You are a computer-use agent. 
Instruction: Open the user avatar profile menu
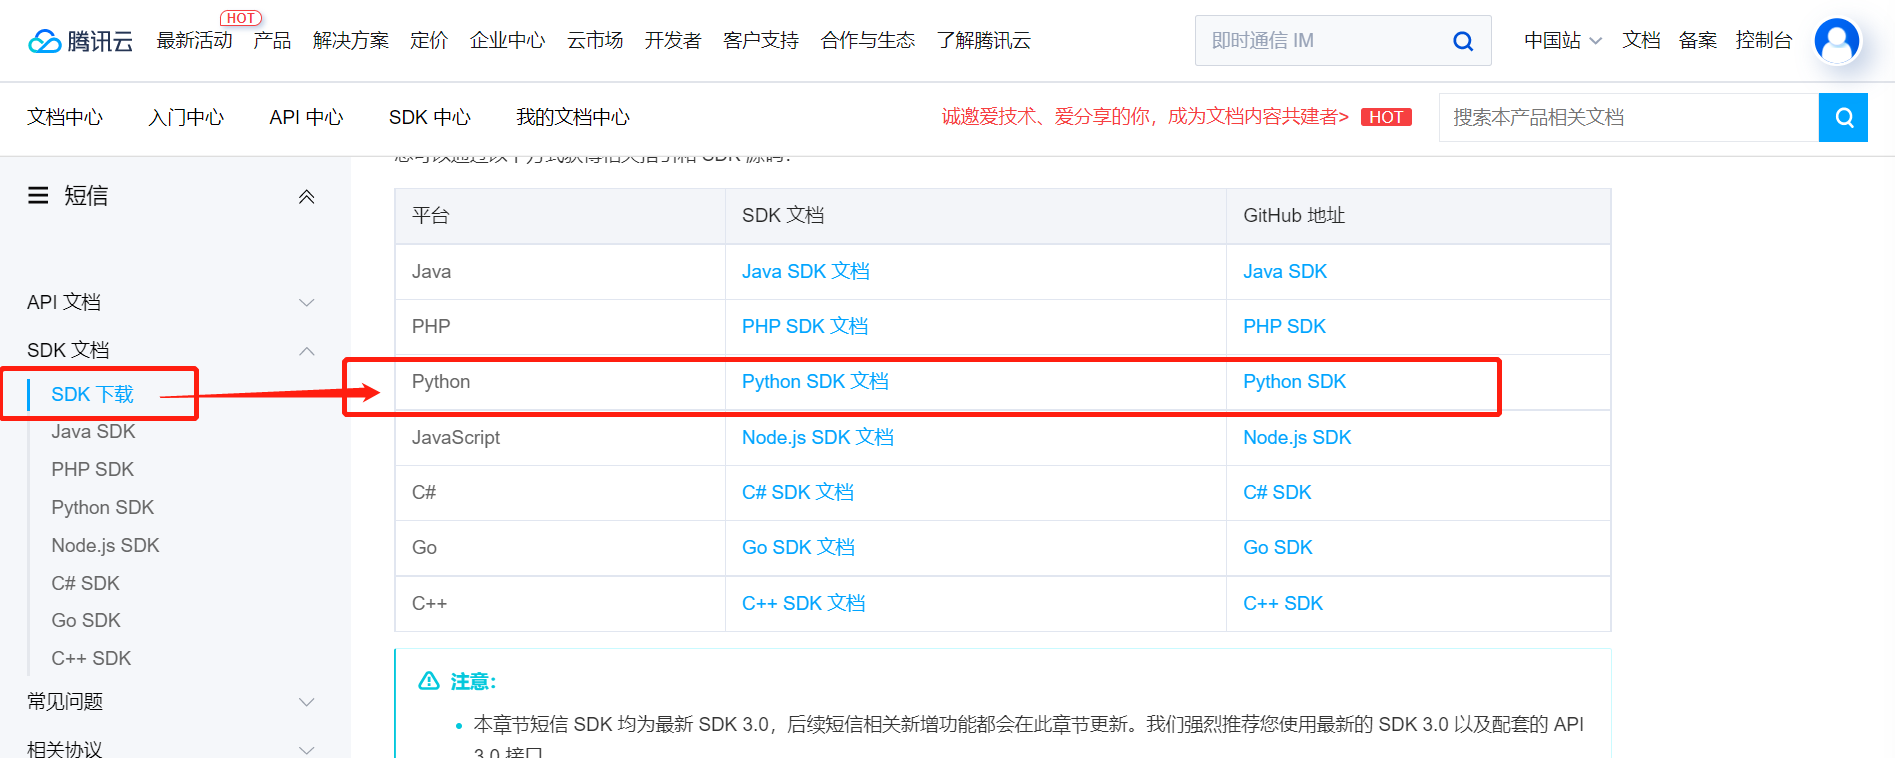tap(1837, 41)
